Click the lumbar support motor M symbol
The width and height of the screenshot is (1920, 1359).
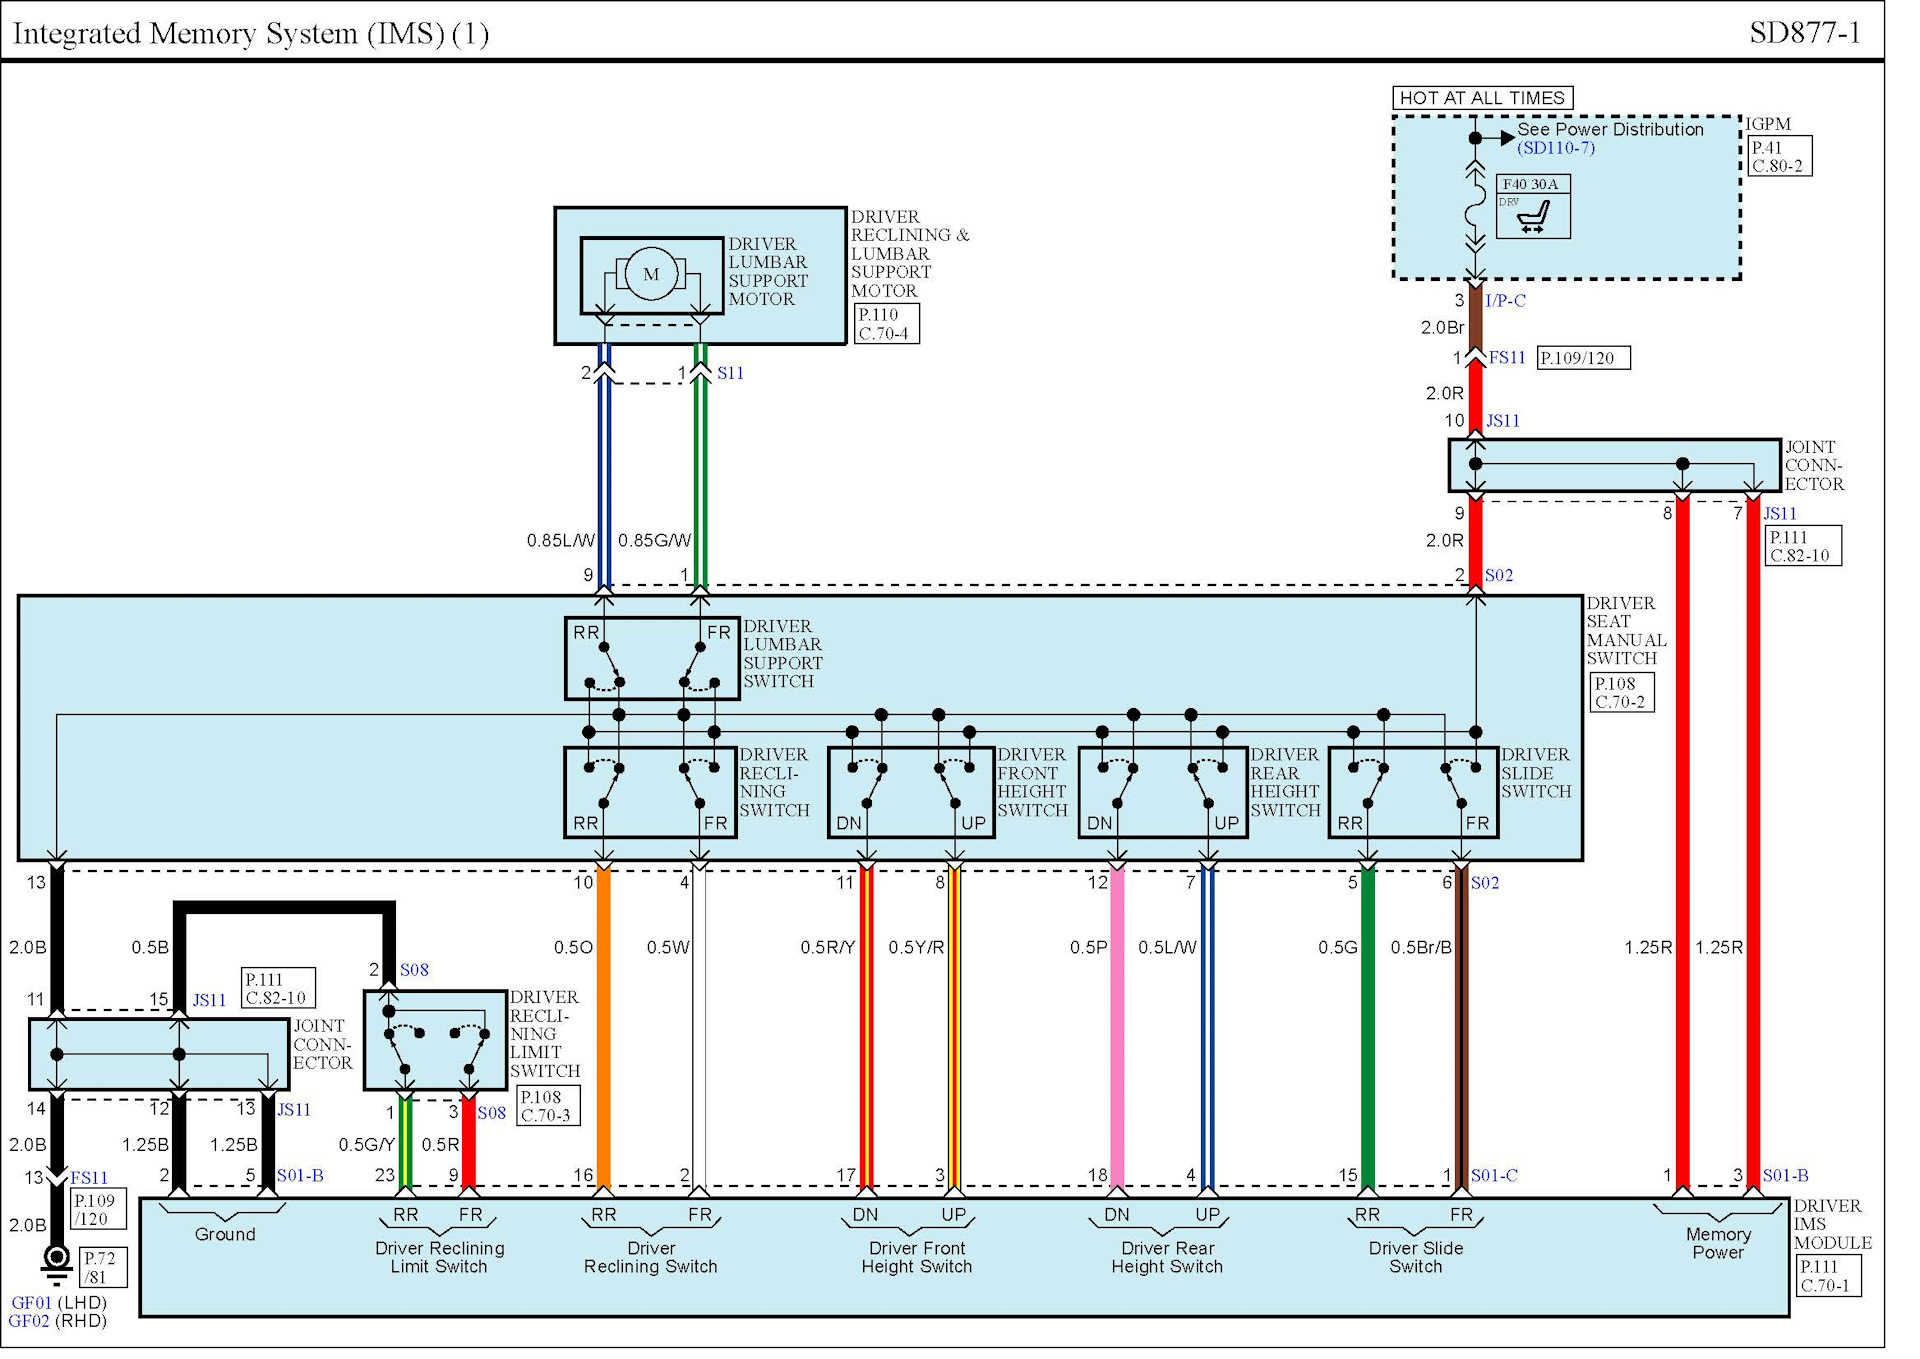coord(651,274)
